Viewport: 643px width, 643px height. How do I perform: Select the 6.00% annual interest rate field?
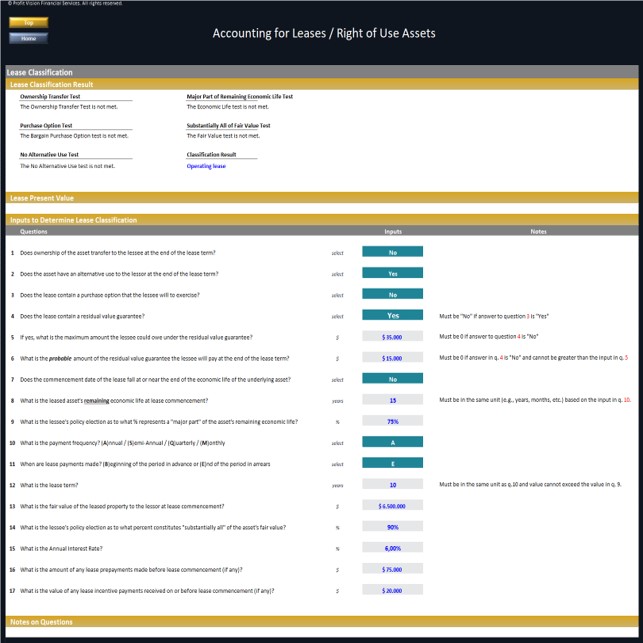pyautogui.click(x=392, y=547)
